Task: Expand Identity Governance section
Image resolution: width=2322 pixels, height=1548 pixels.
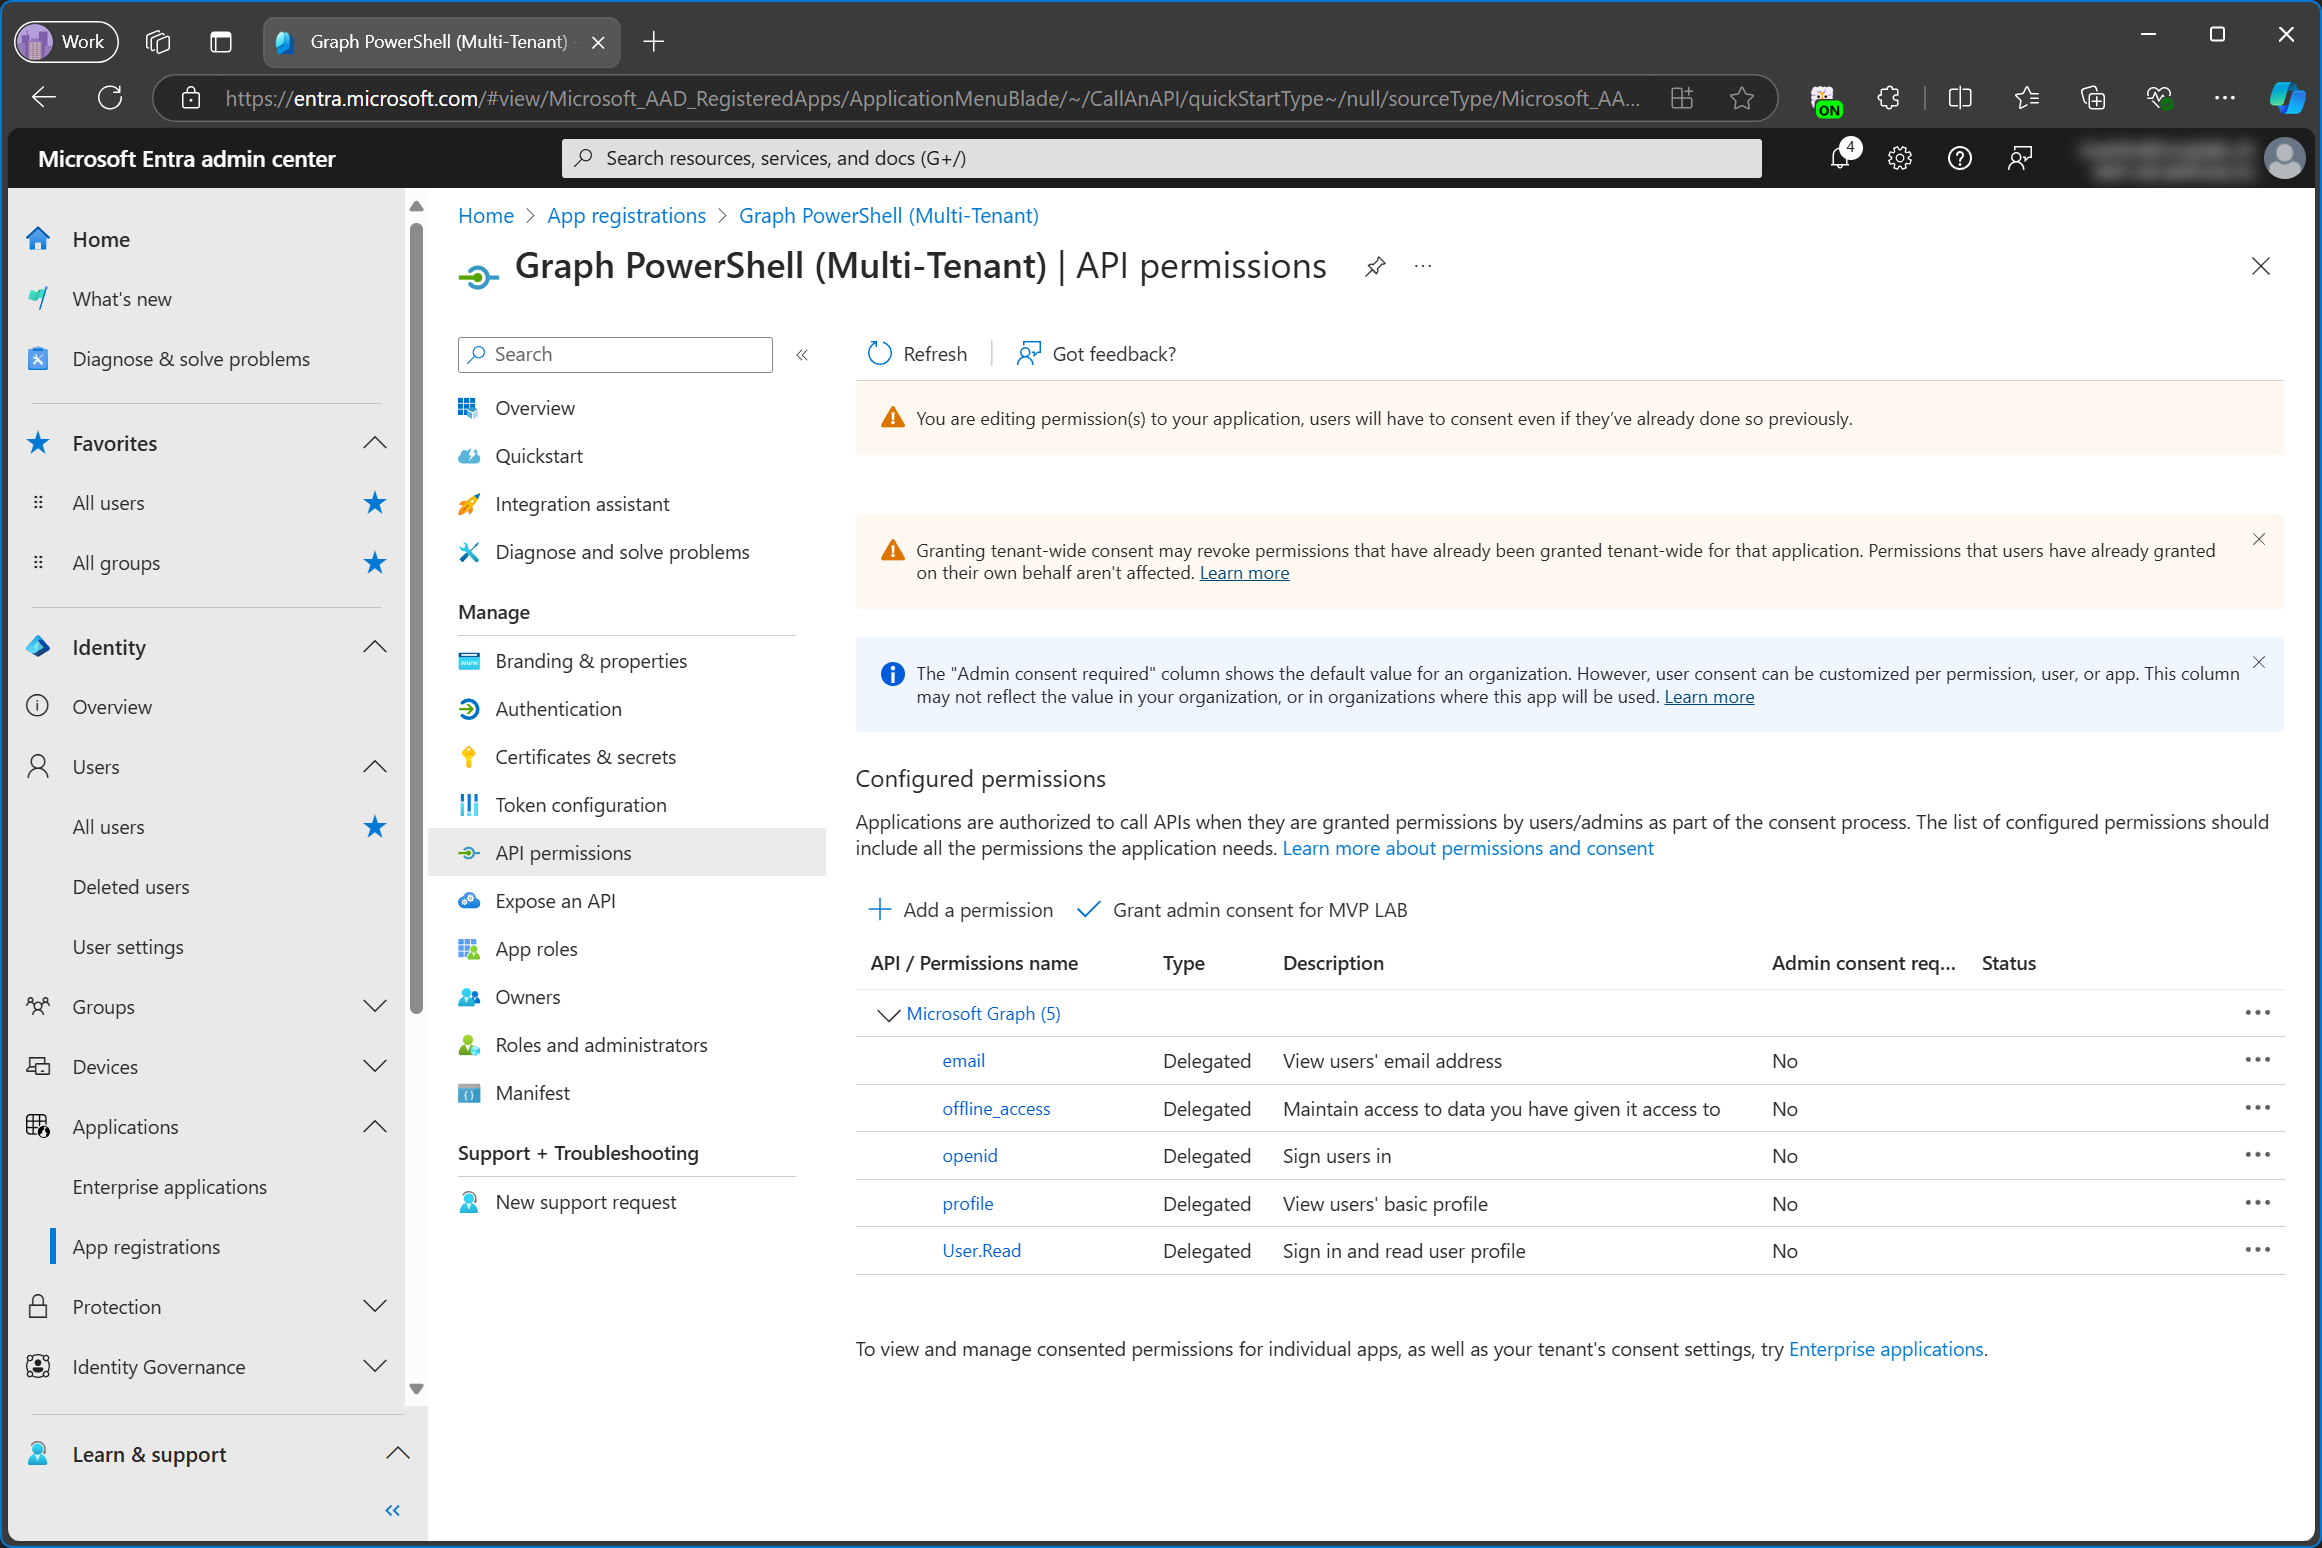Action: (375, 1367)
